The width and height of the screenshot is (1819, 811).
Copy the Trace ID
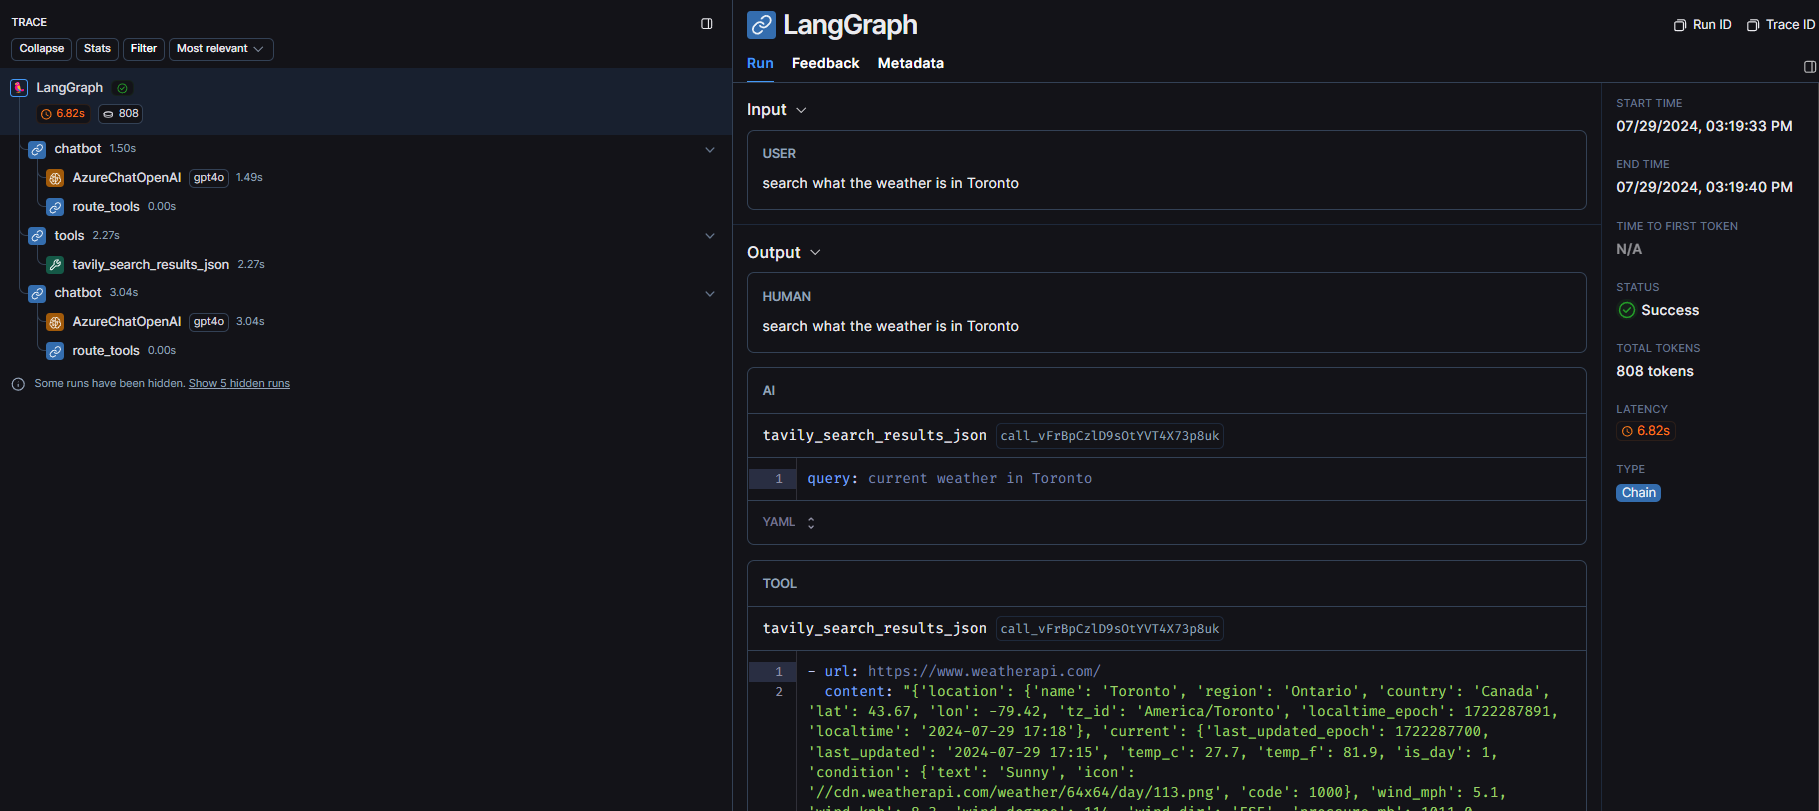1780,25
